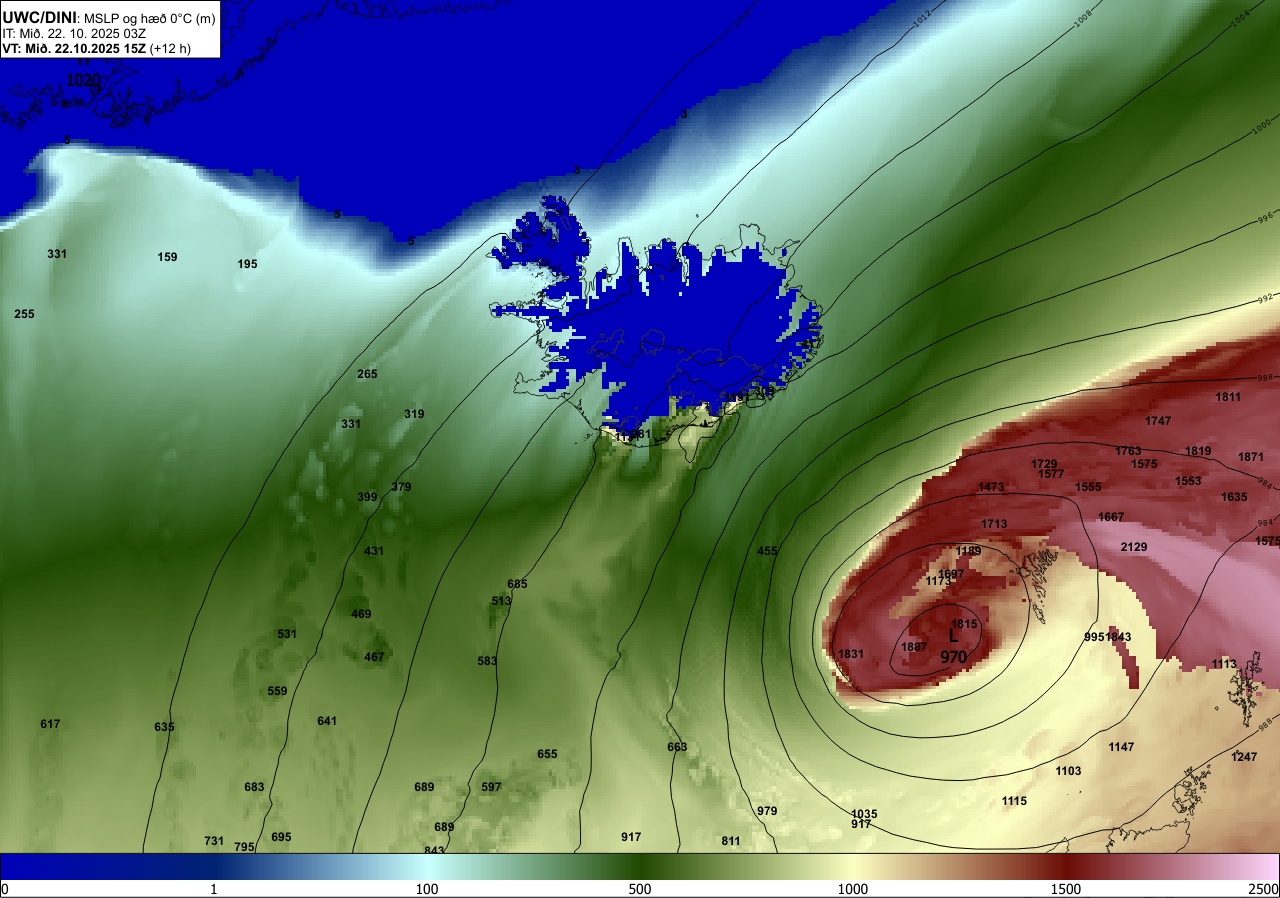Click the 1473 height label
Viewport: 1280px width, 898px height.
coord(991,487)
